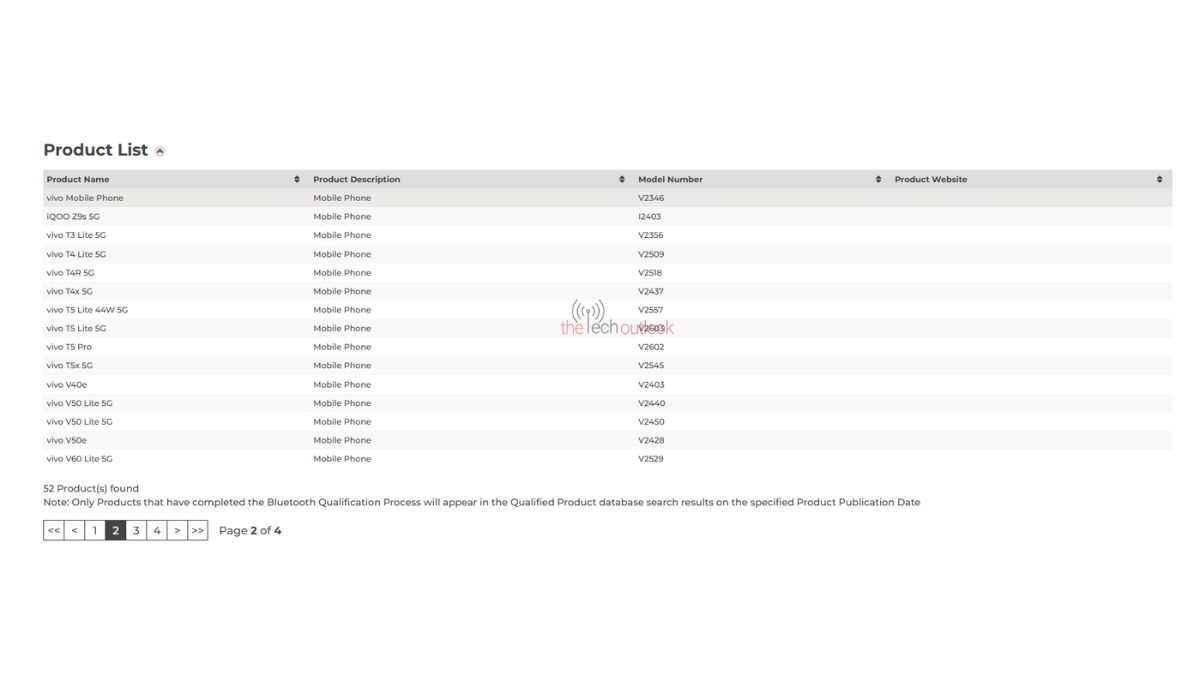Open page 1 of results

click(x=95, y=531)
